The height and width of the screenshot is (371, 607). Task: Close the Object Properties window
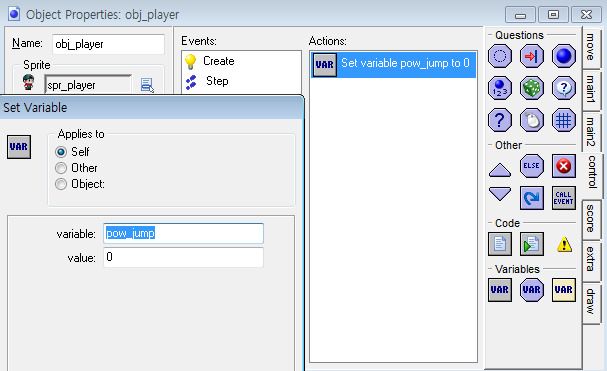coord(586,15)
